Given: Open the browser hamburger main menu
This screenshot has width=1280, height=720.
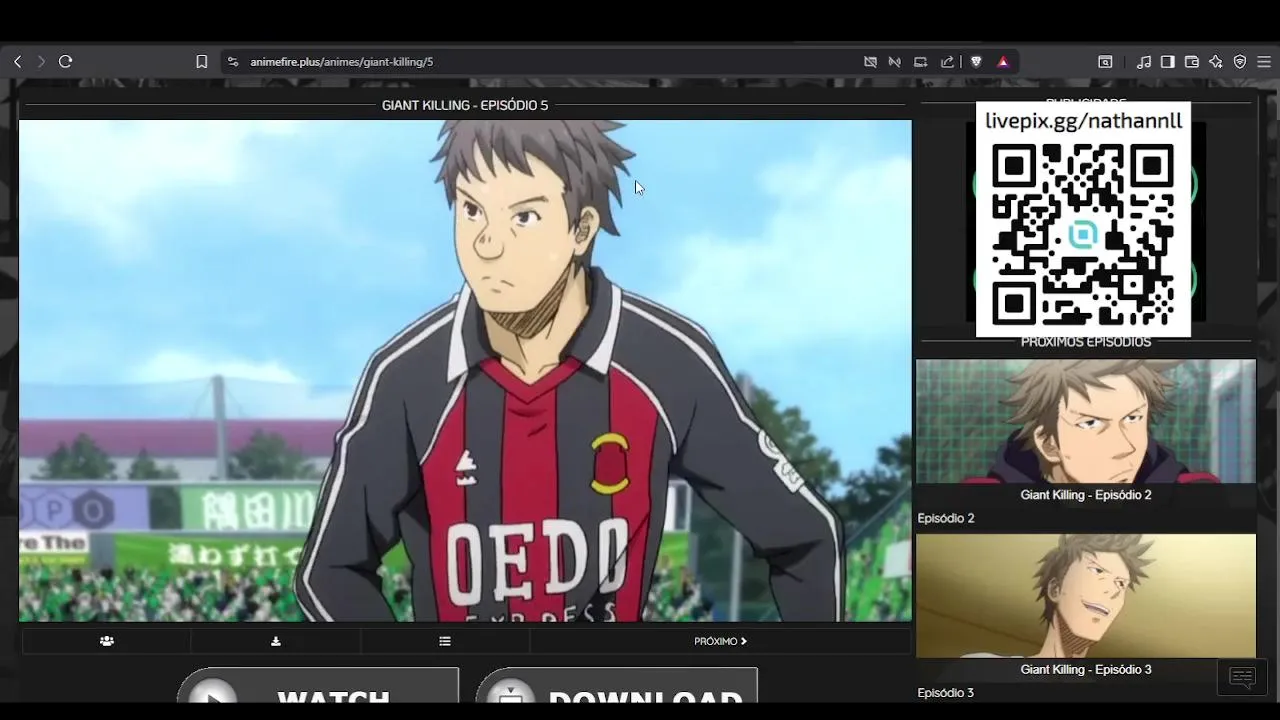Looking at the screenshot, I should click(x=1264, y=62).
